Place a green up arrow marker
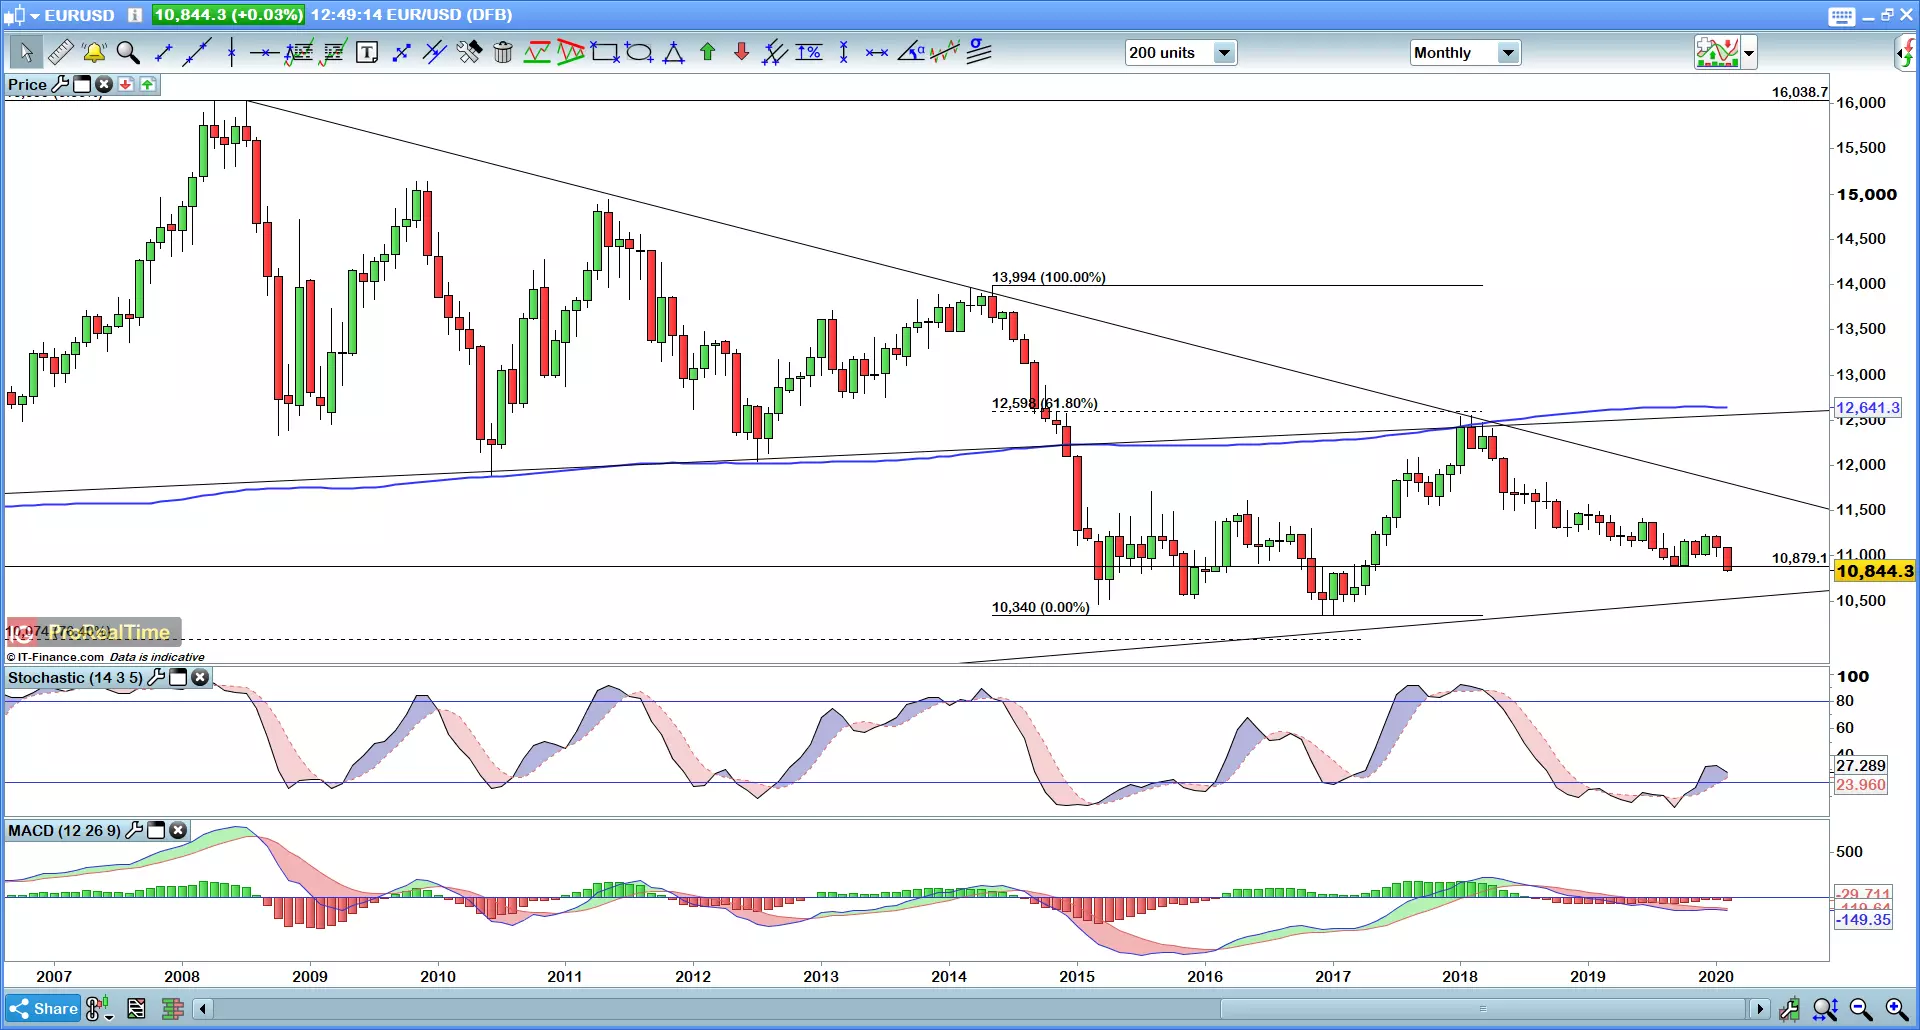The width and height of the screenshot is (1920, 1030). click(x=708, y=52)
